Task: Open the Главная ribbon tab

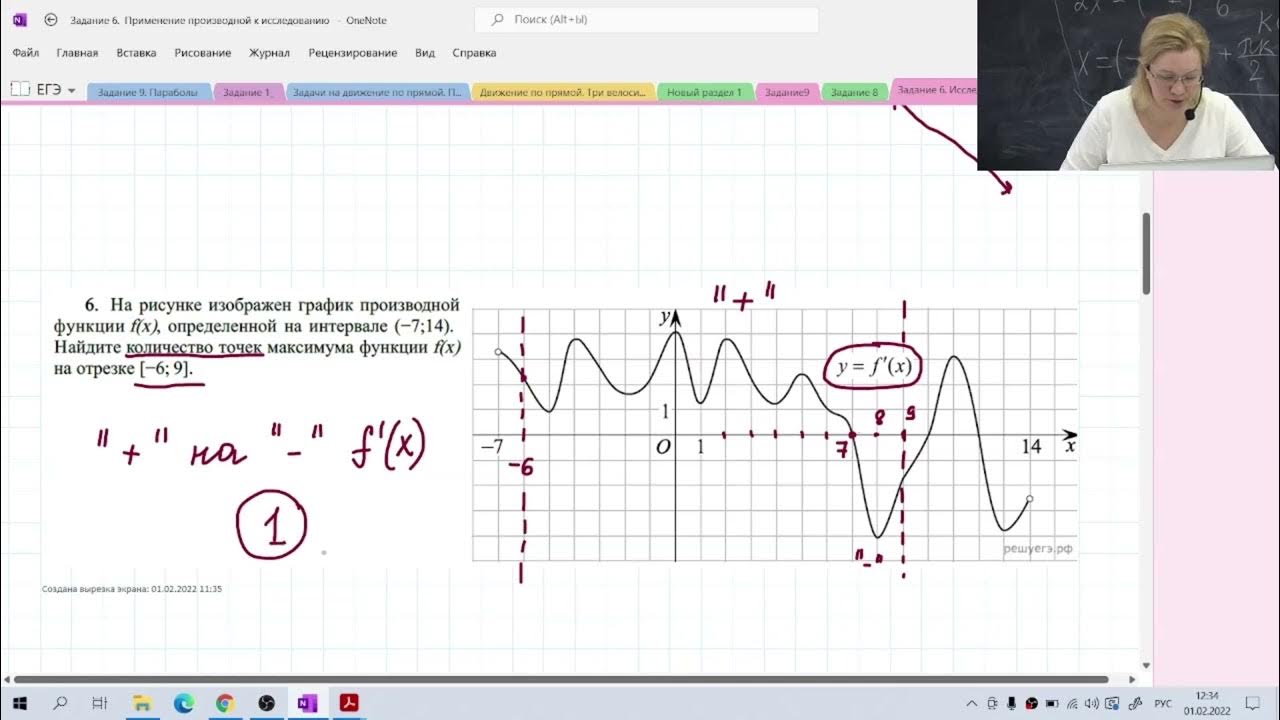Action: coord(77,53)
